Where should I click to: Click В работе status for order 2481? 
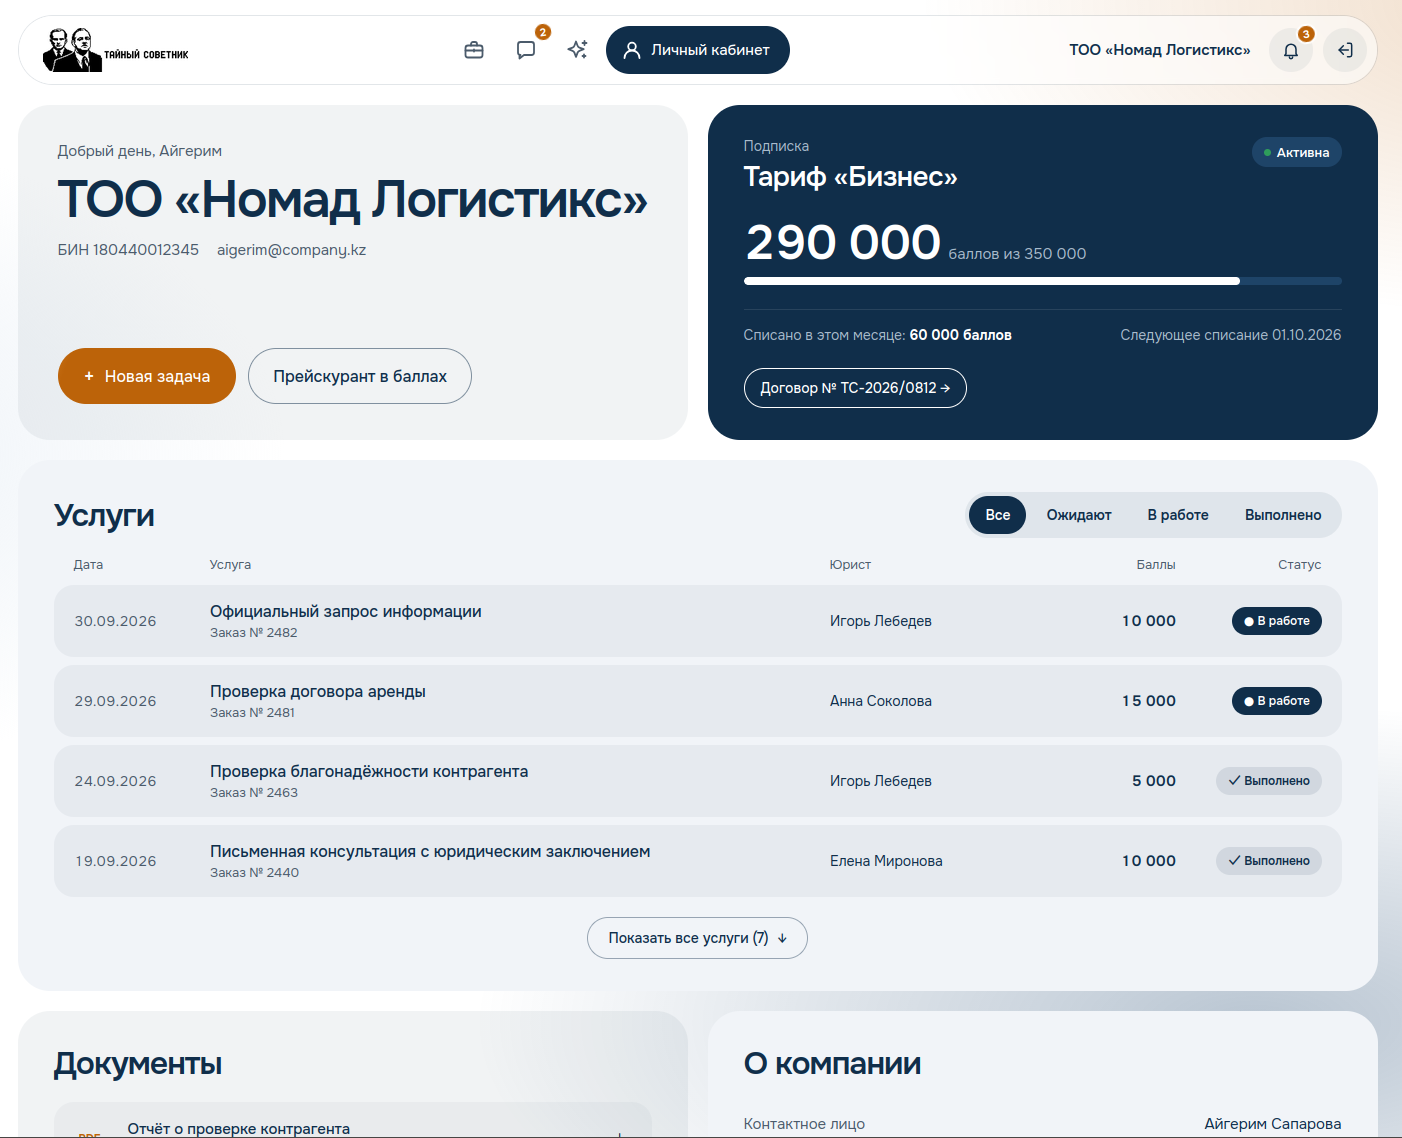[1277, 701]
